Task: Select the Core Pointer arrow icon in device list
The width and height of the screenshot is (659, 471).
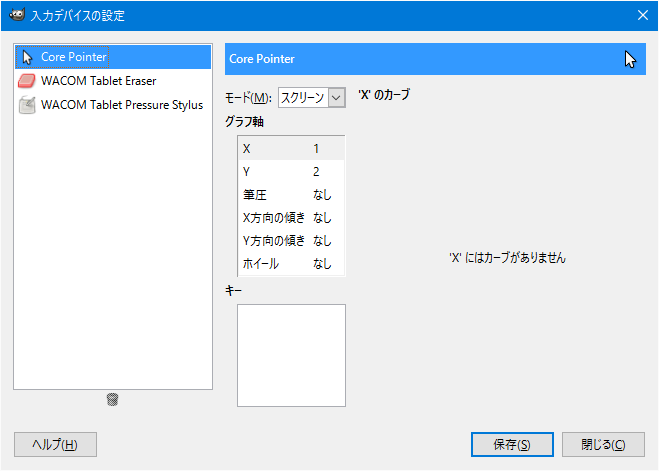Action: (27, 57)
